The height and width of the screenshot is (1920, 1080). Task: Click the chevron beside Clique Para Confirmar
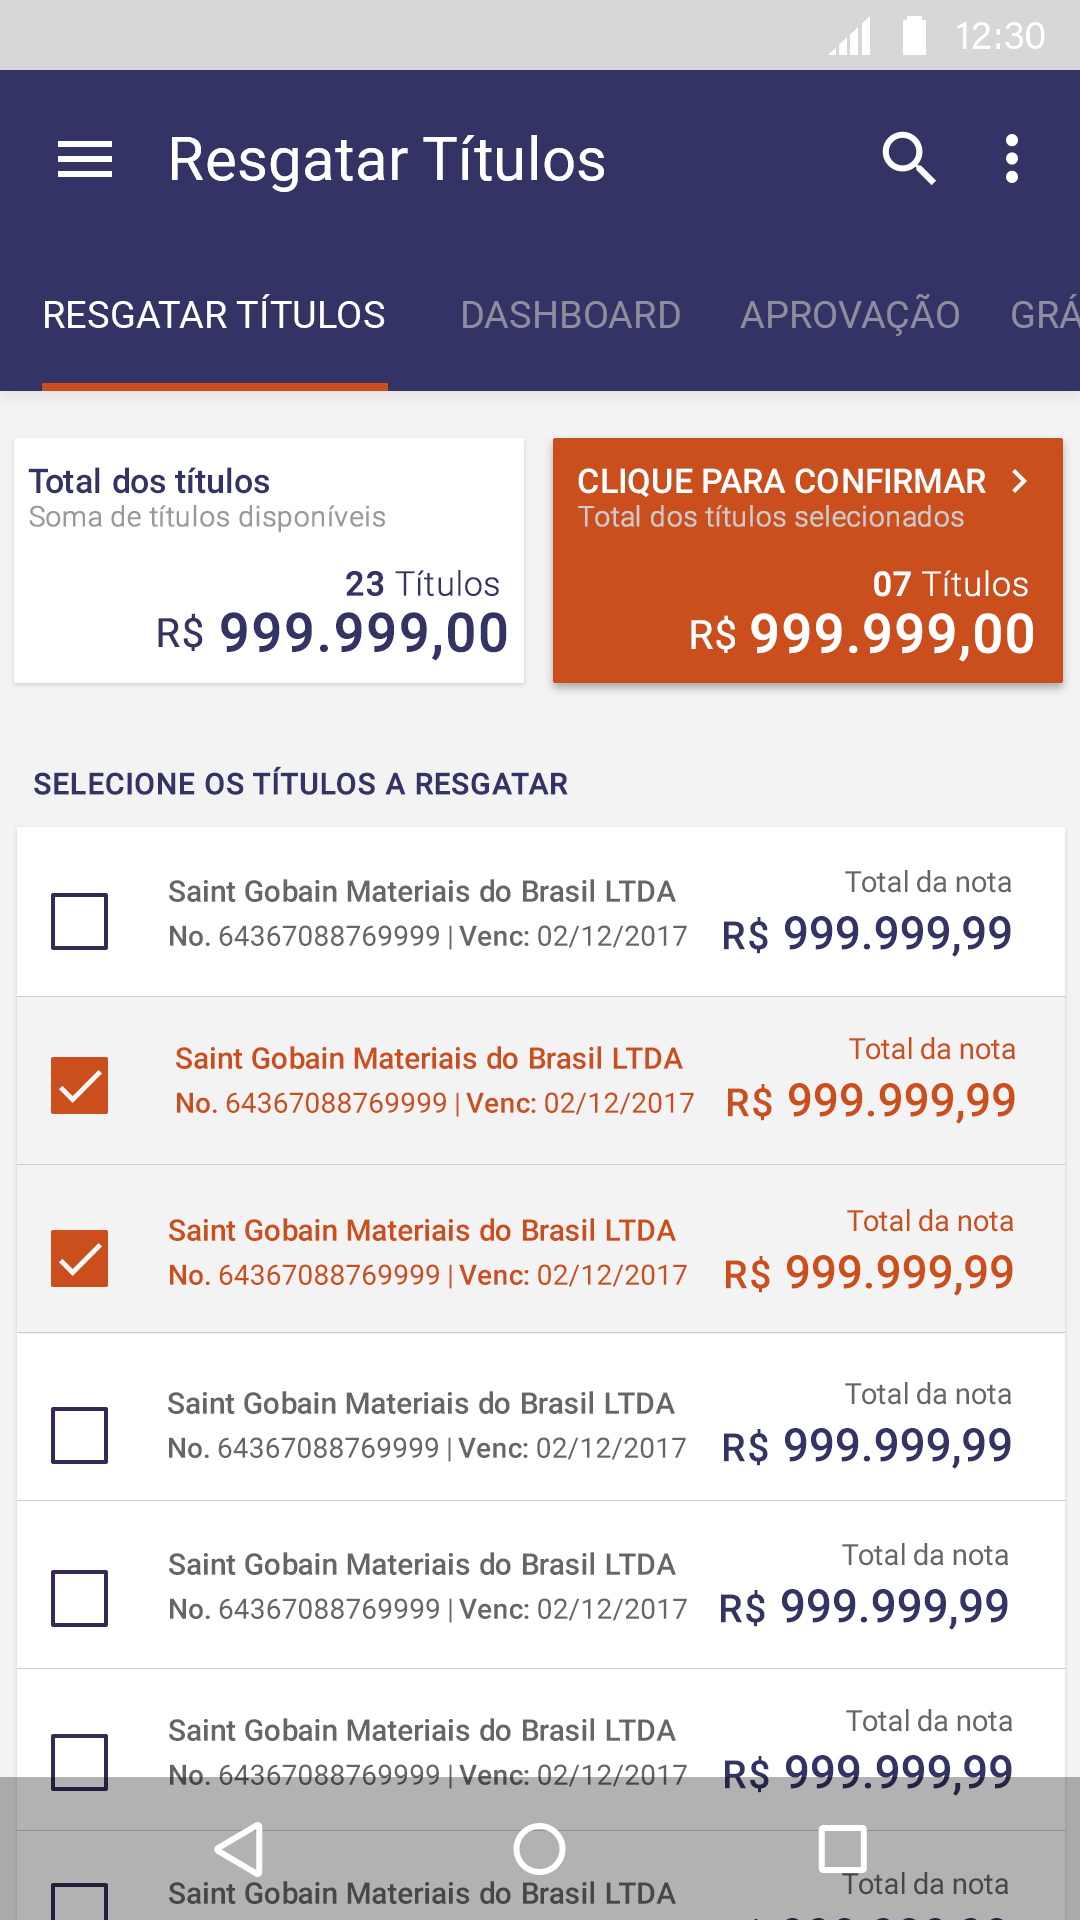(x=1019, y=482)
